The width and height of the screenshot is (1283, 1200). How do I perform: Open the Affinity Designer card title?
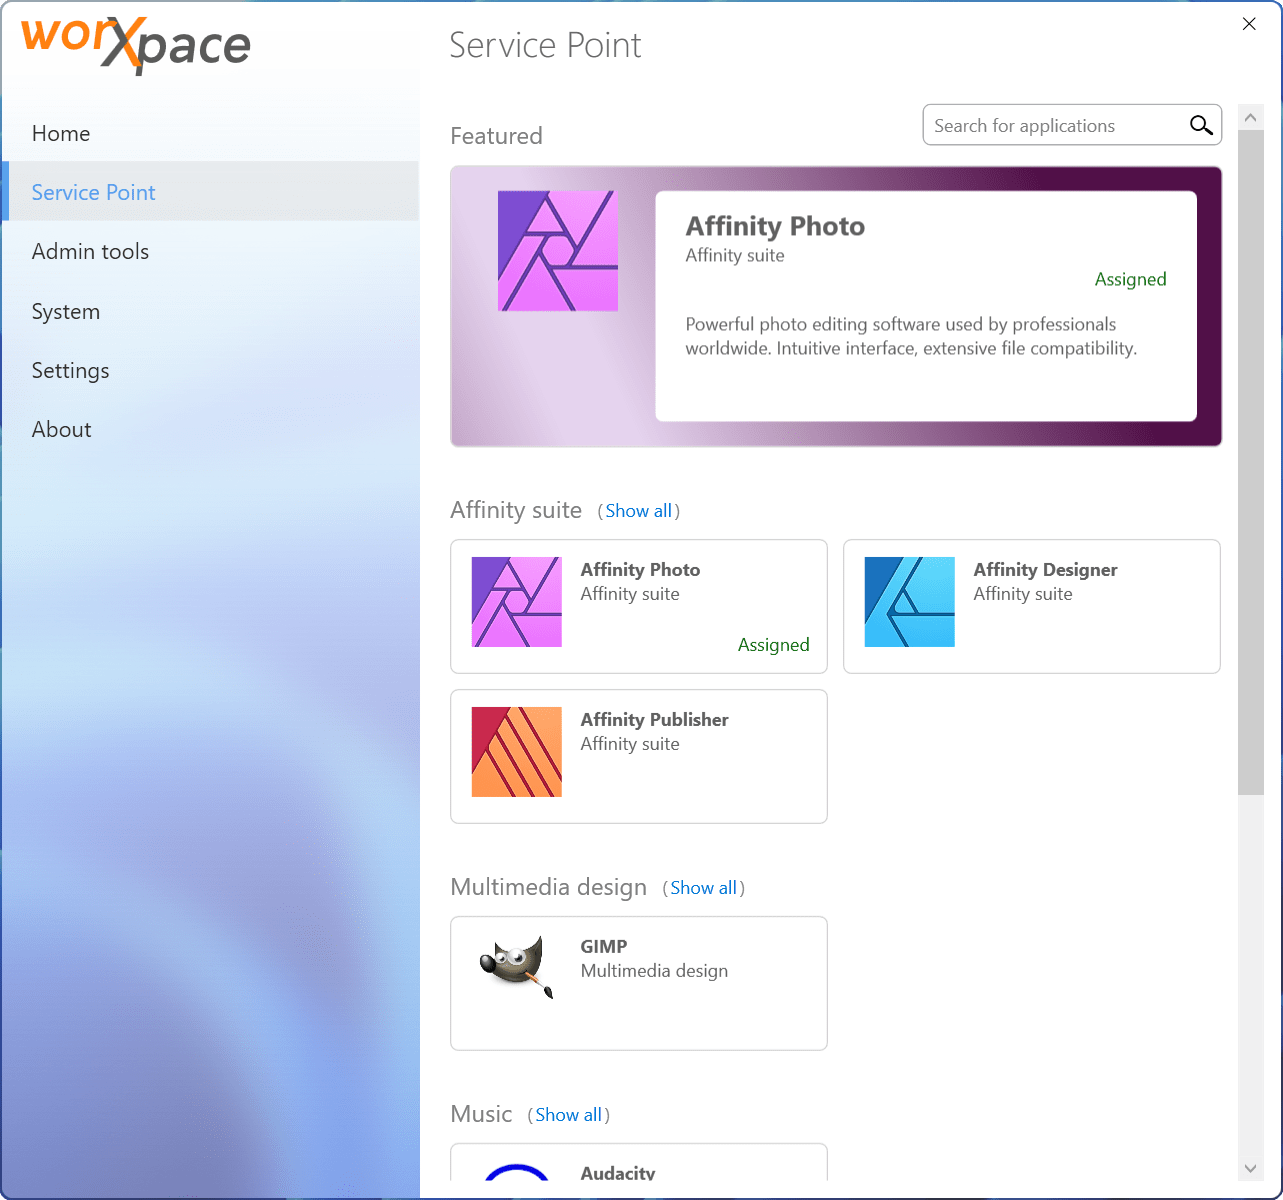[1045, 569]
